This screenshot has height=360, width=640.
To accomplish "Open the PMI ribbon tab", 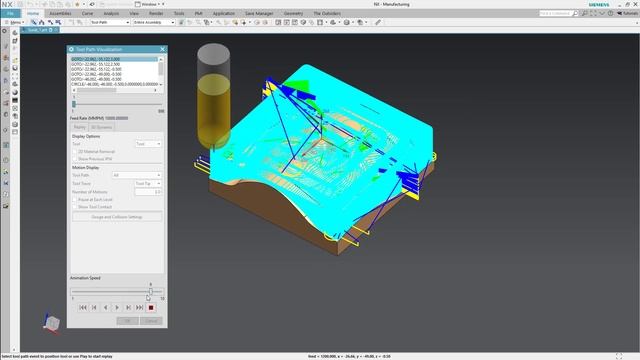I will point(198,13).
